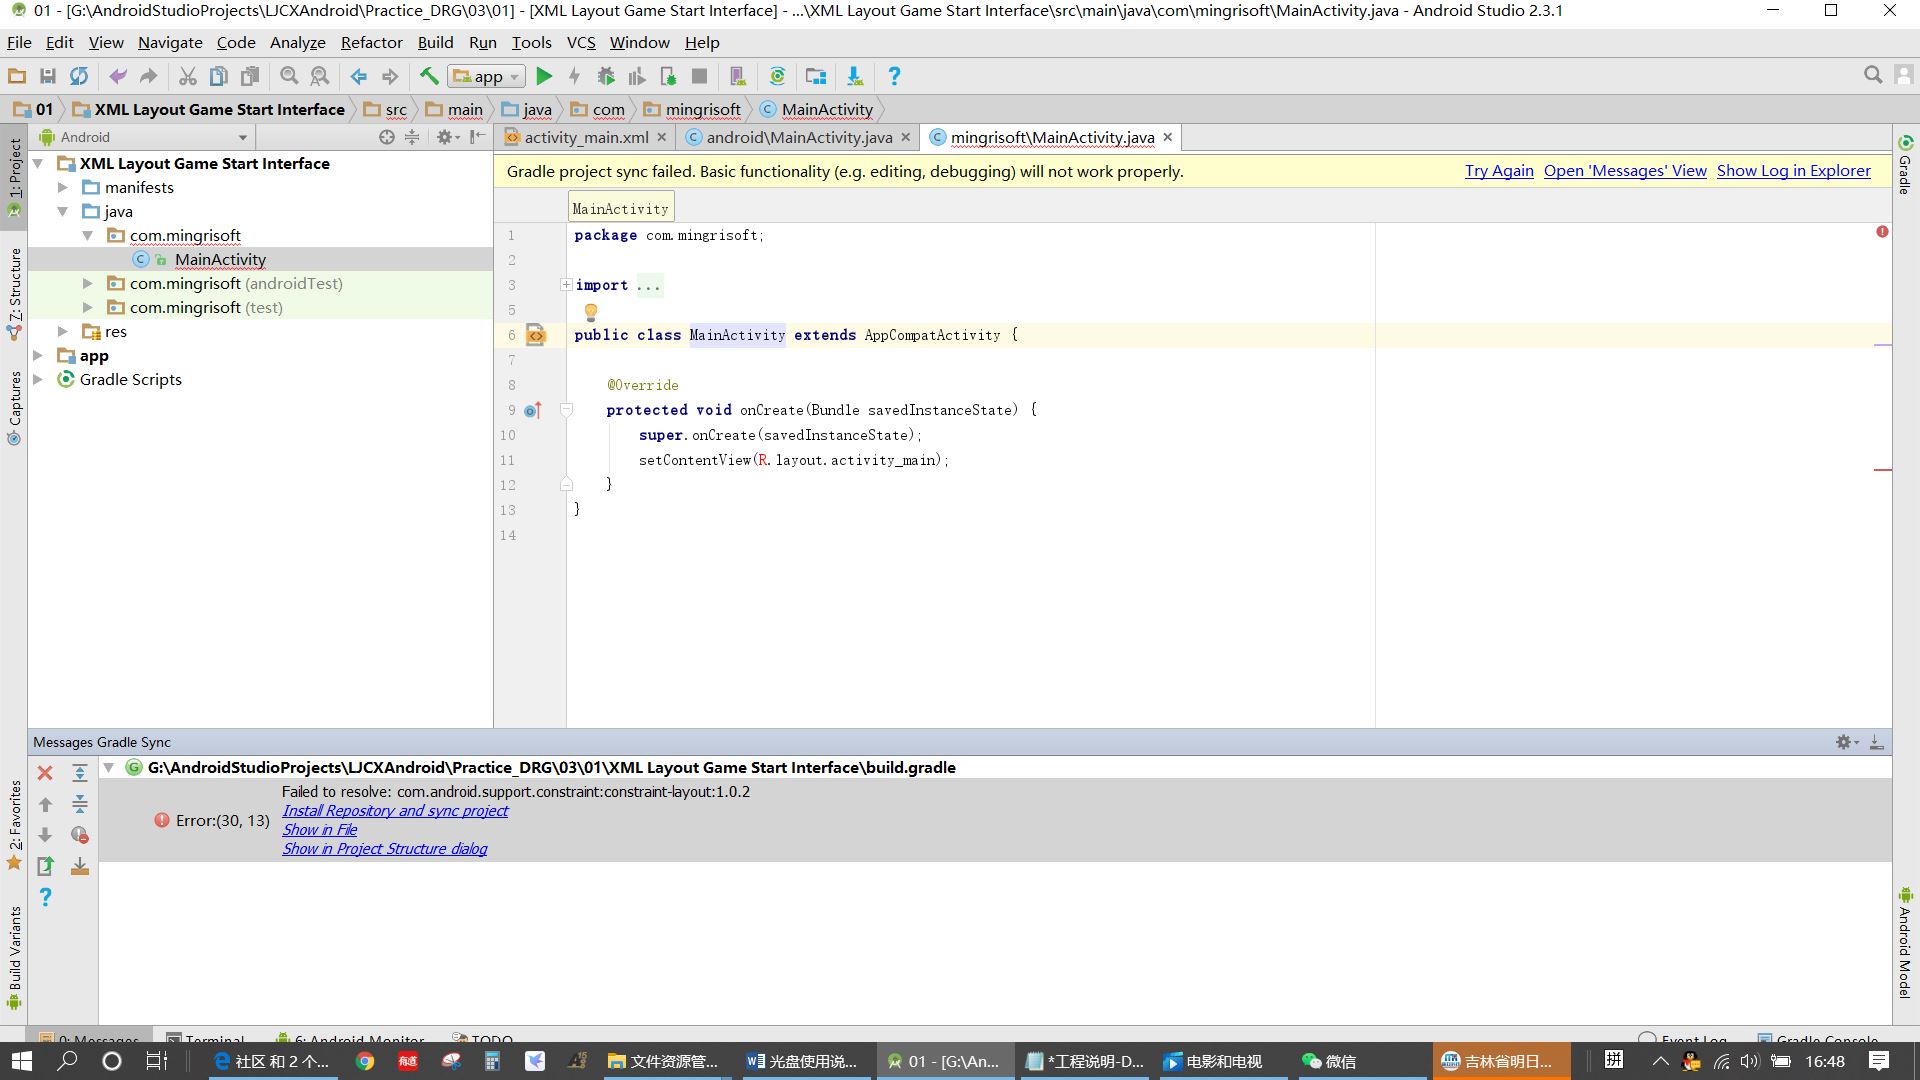Navigate forward with the right arrow icon
This screenshot has height=1080, width=1920.
(390, 76)
